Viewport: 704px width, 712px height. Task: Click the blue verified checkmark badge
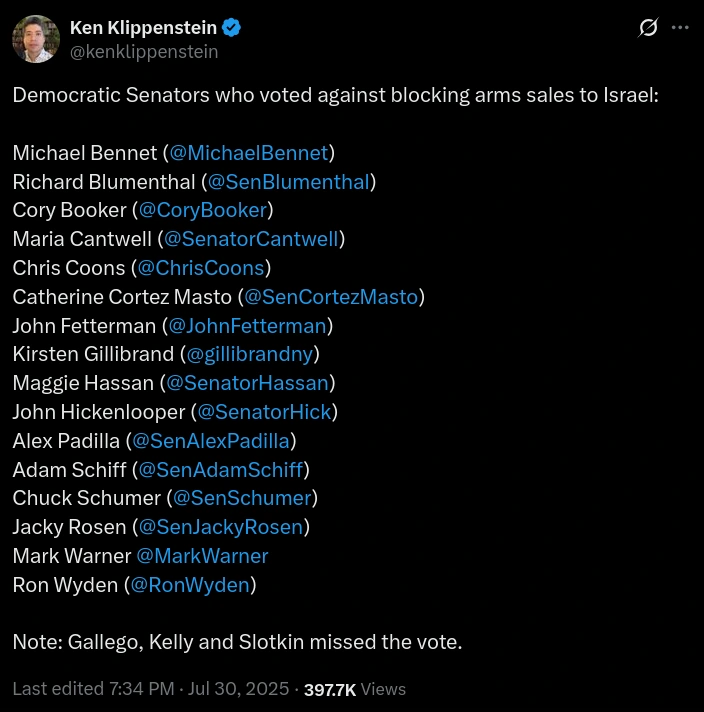232,28
